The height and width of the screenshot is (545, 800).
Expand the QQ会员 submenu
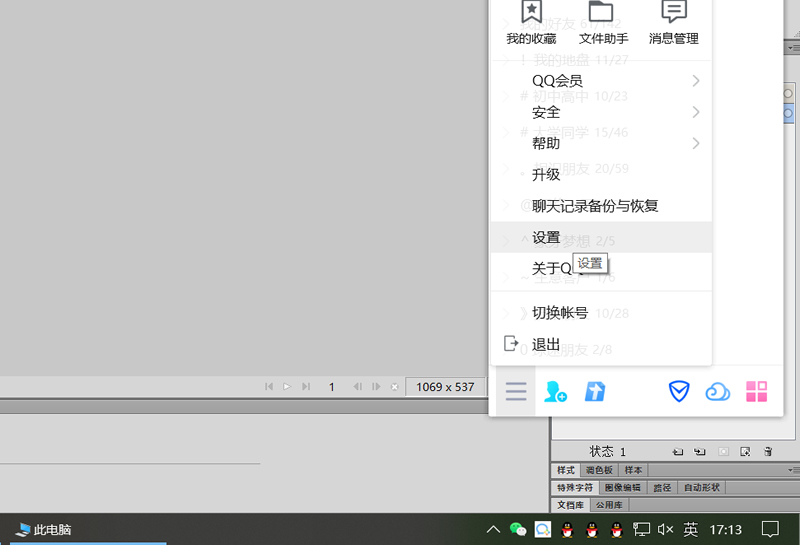[x=601, y=81]
